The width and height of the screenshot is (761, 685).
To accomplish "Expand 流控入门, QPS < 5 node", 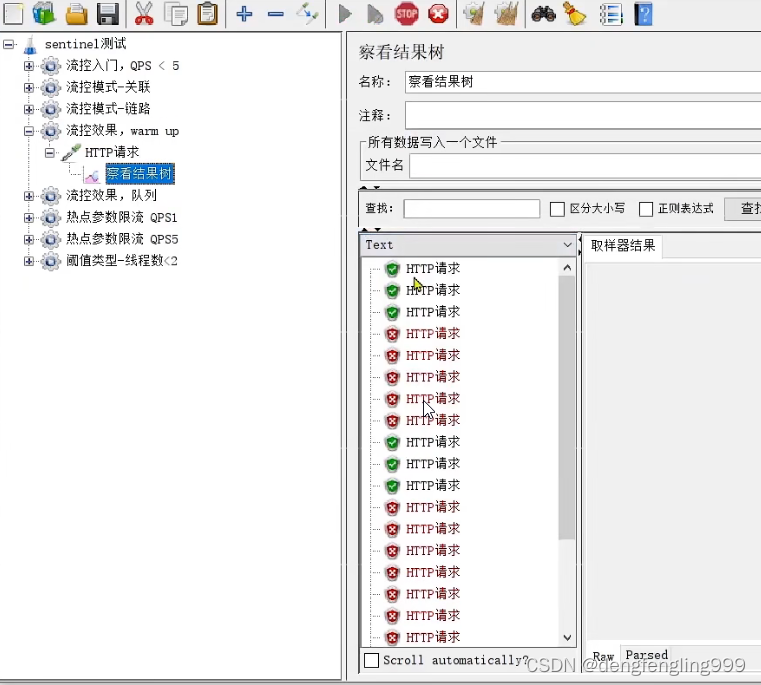I will tap(29, 66).
